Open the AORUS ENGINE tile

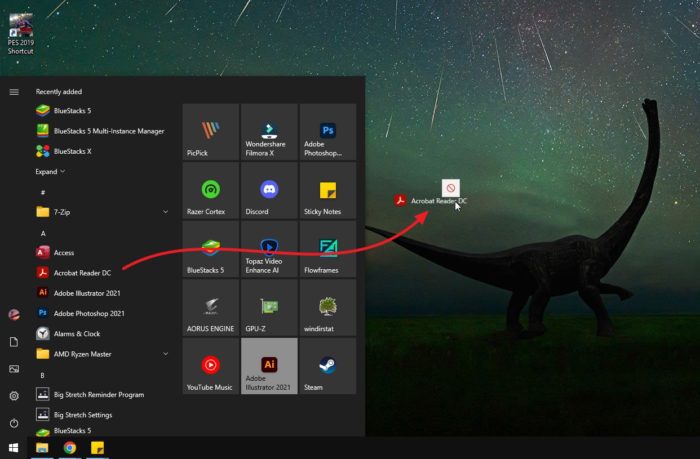pyautogui.click(x=211, y=308)
